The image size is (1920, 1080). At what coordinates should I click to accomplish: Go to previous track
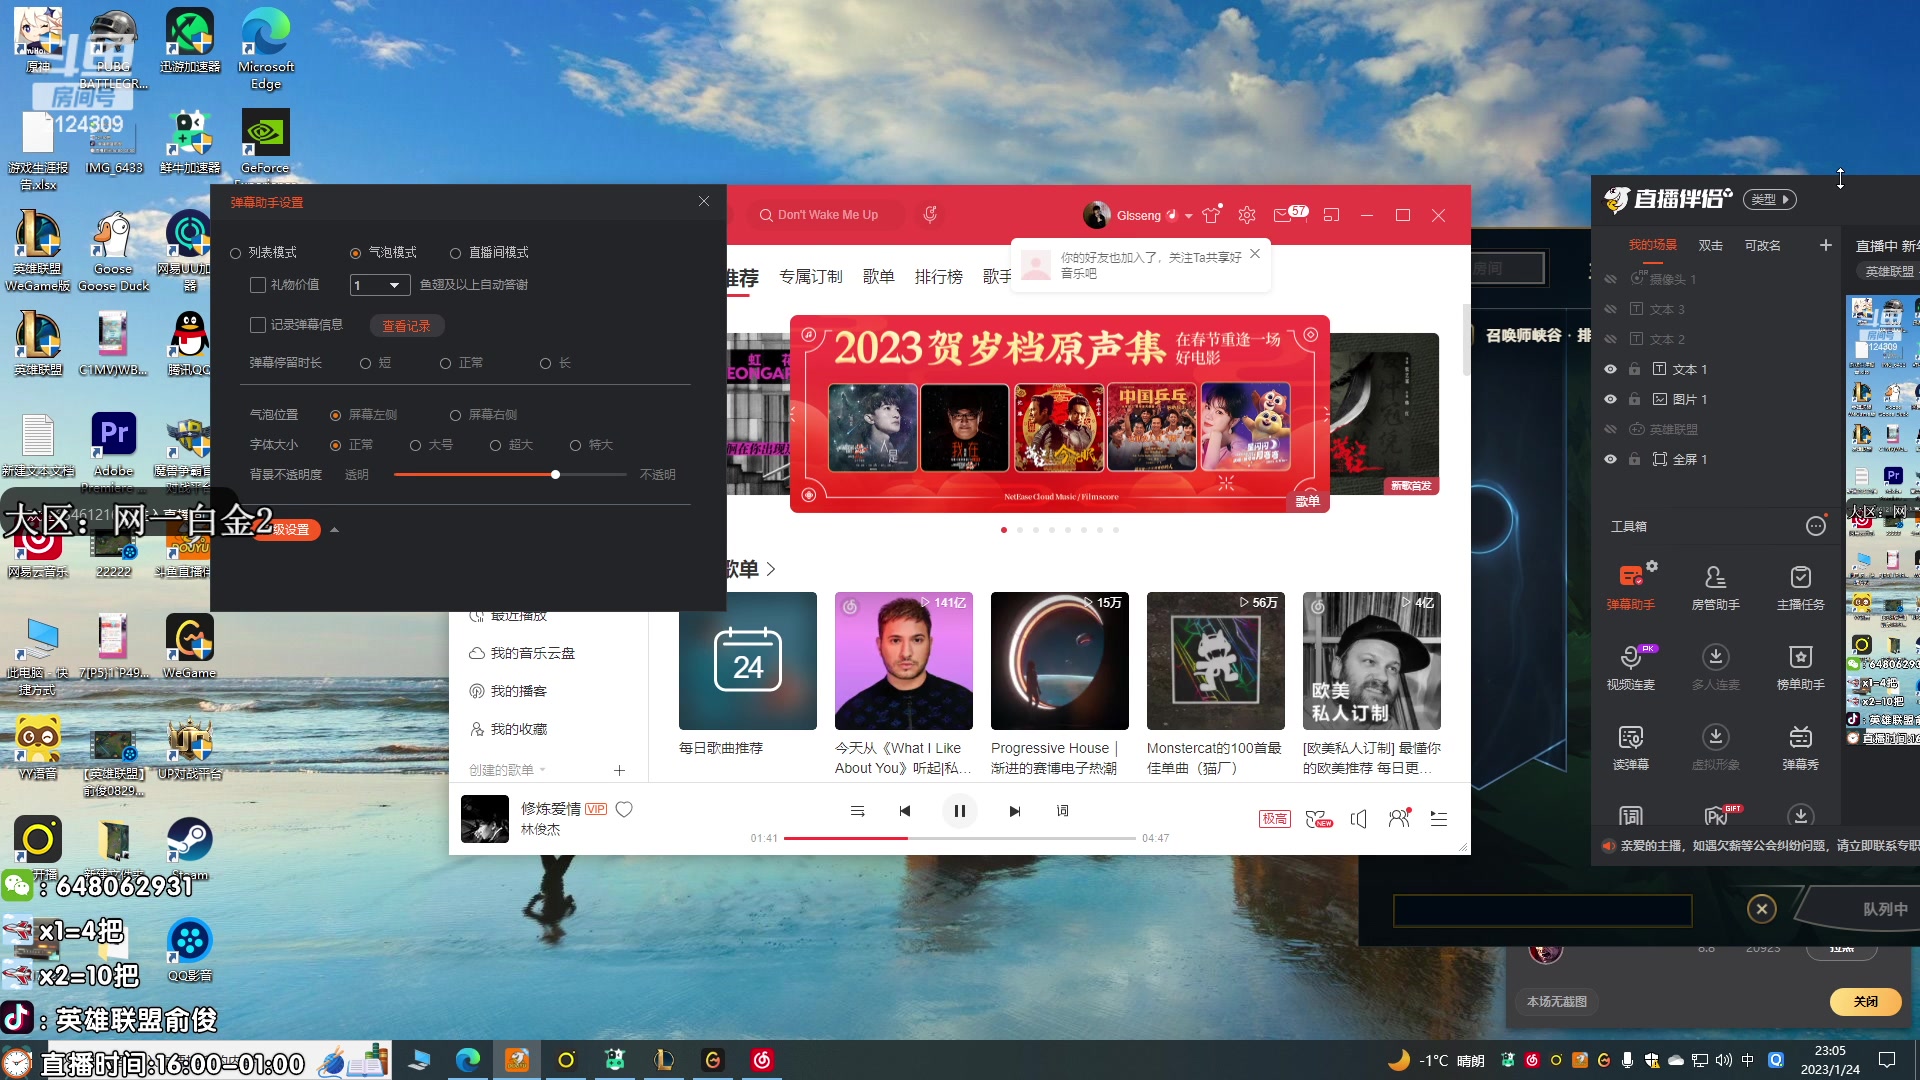point(905,811)
